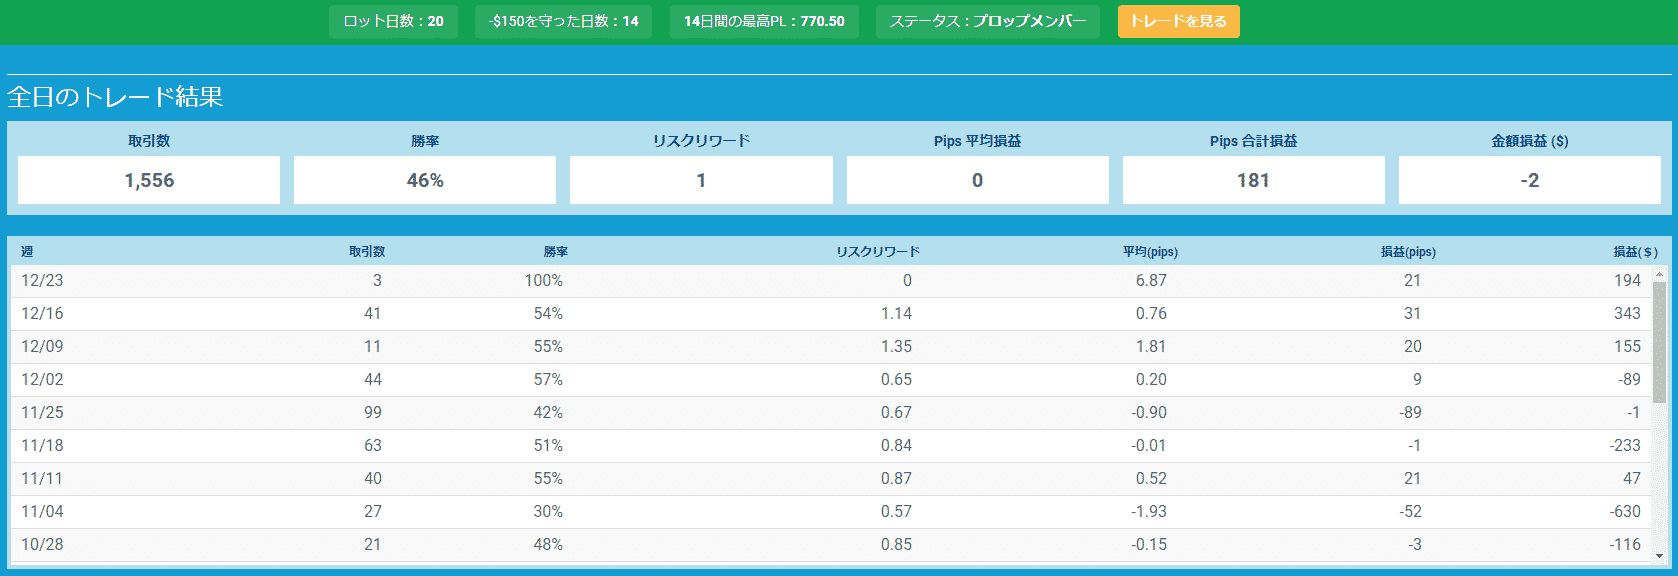The width and height of the screenshot is (1678, 576).
Task: Click the 99 trade count in 11/25 row
Action: coord(373,413)
